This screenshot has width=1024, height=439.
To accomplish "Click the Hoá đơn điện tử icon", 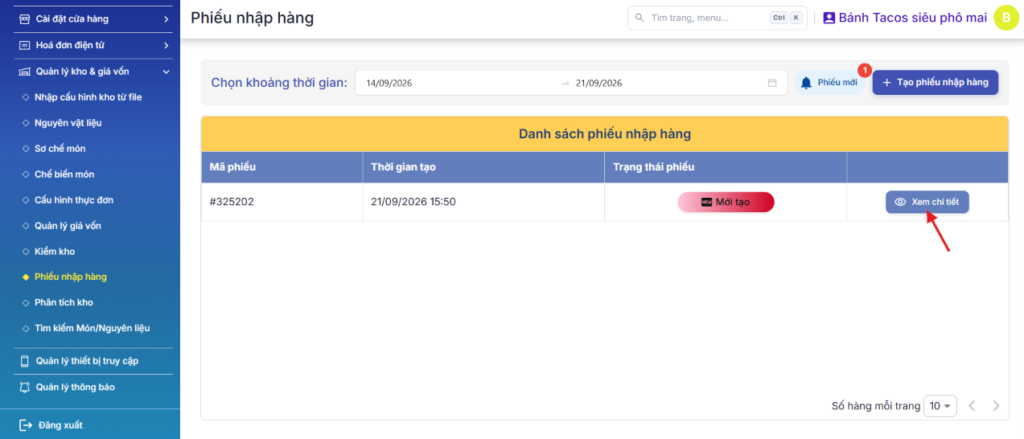I will tap(25, 46).
